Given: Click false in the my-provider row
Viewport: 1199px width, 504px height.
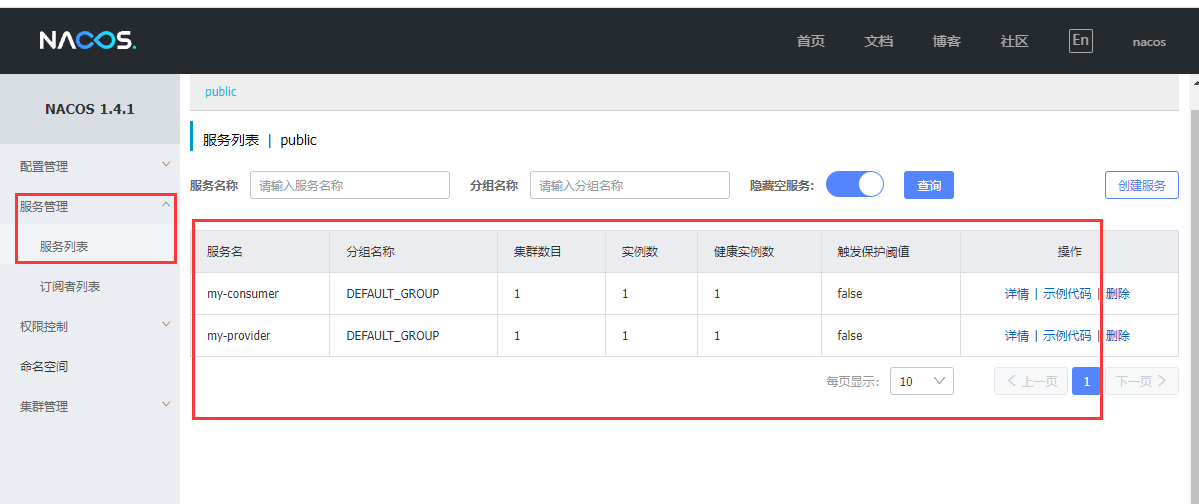Looking at the screenshot, I should point(850,336).
